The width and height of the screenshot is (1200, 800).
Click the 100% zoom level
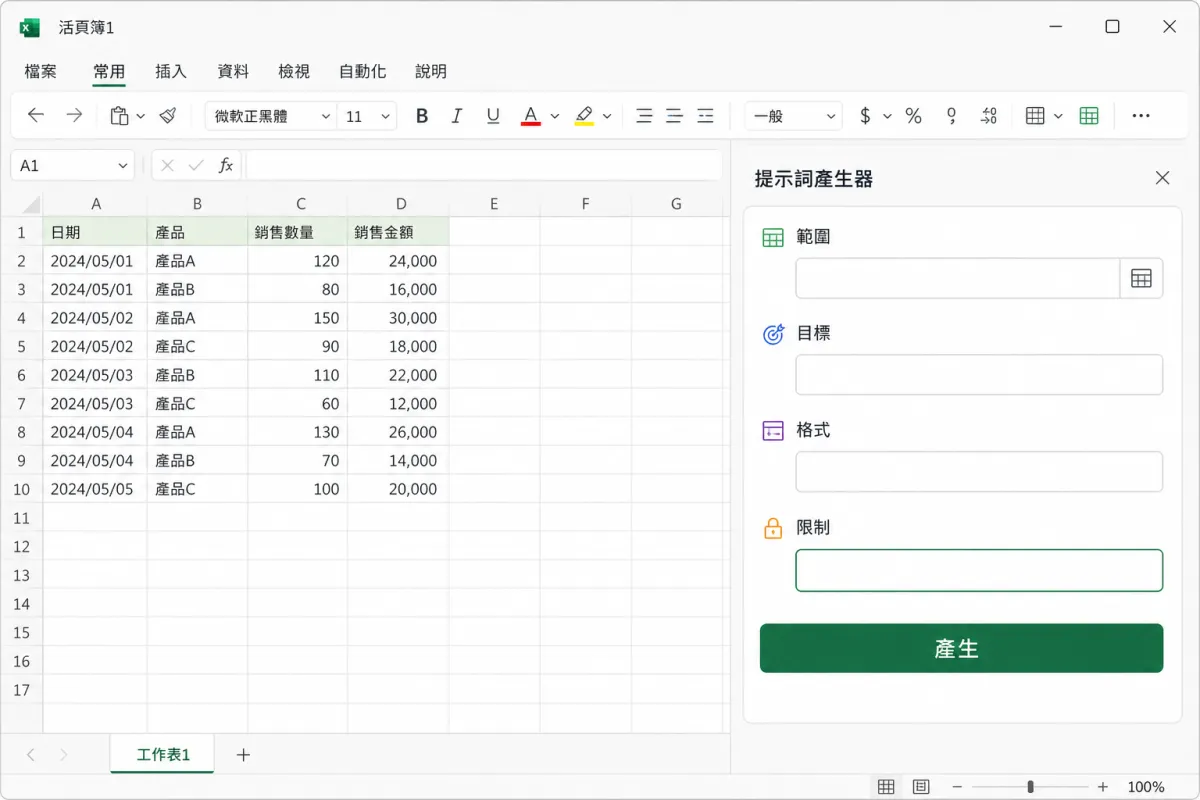pos(1146,787)
